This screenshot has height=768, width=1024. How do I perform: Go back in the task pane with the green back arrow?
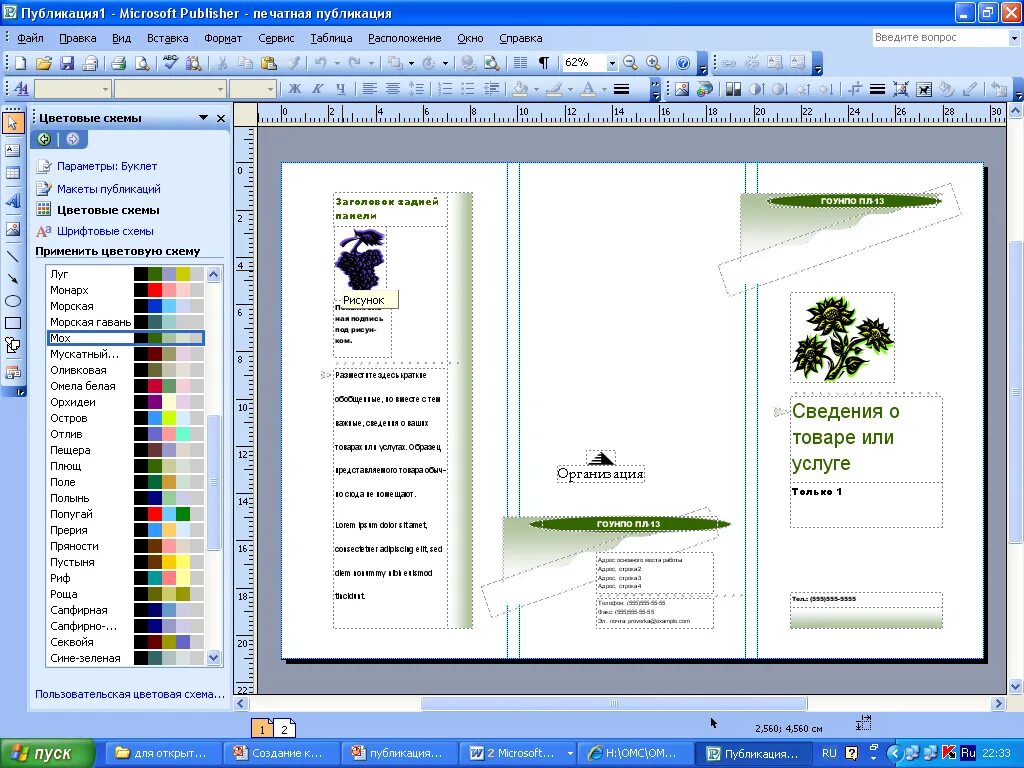(x=44, y=138)
